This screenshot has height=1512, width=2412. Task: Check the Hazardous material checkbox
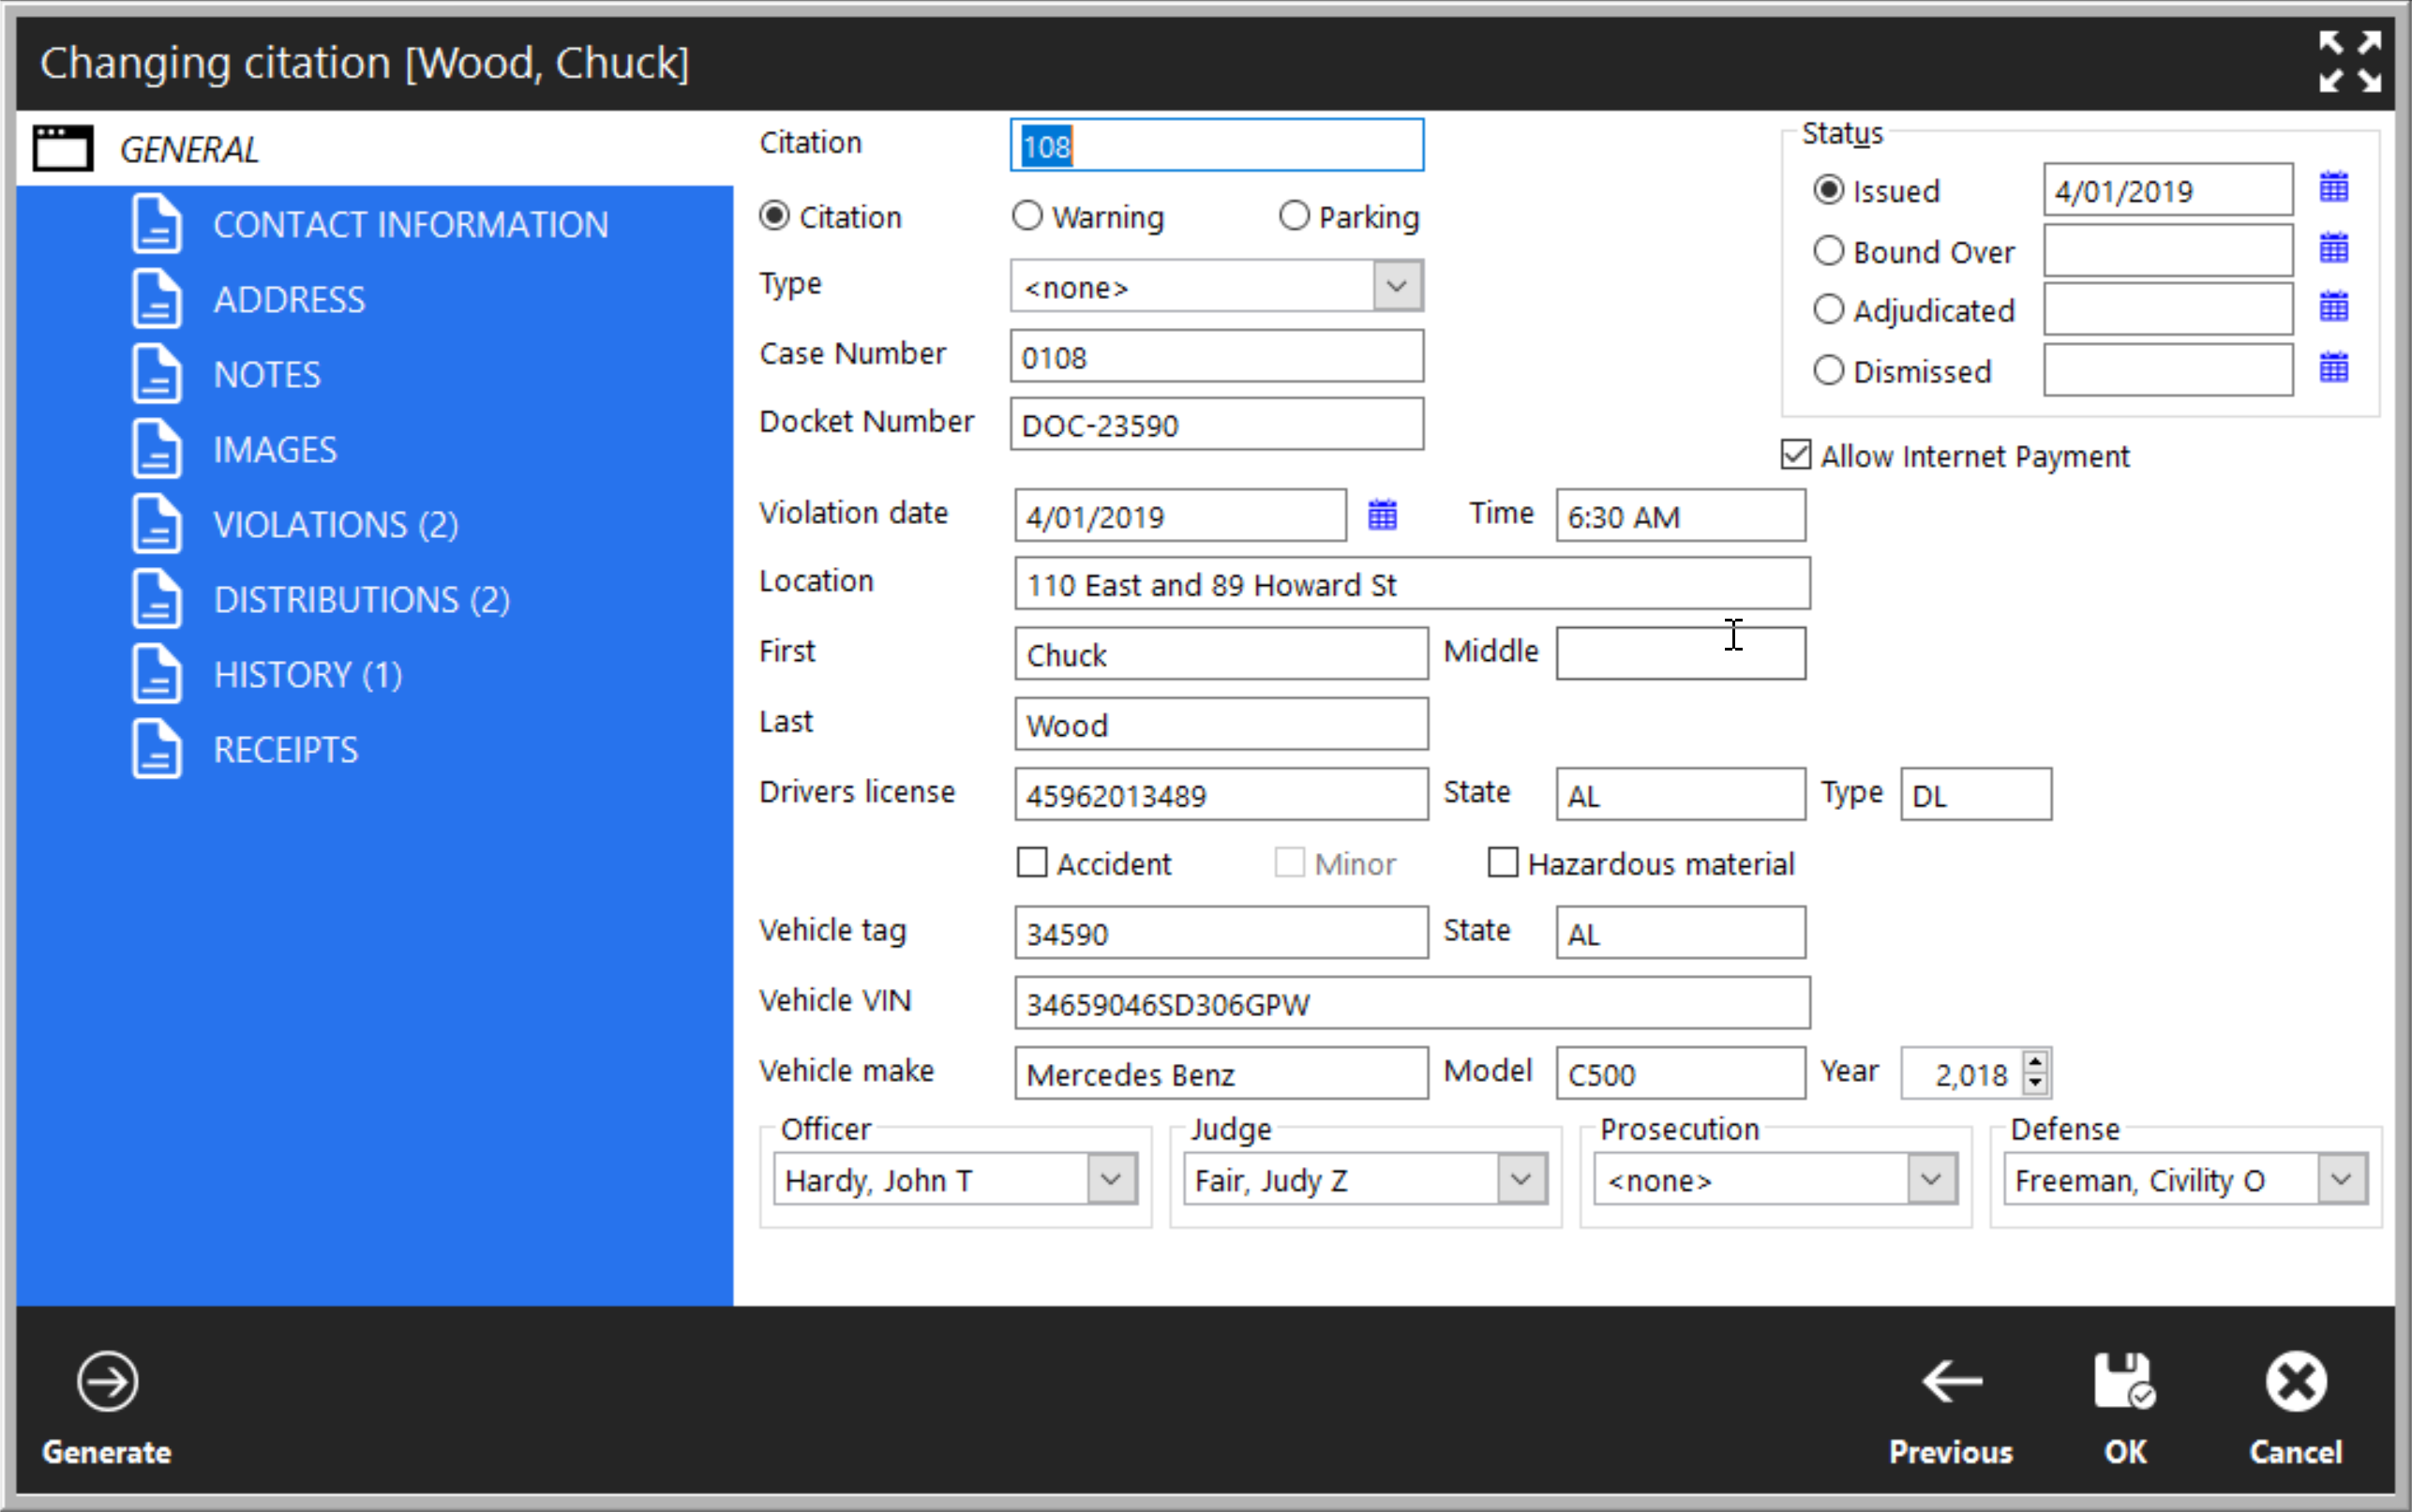click(1502, 862)
